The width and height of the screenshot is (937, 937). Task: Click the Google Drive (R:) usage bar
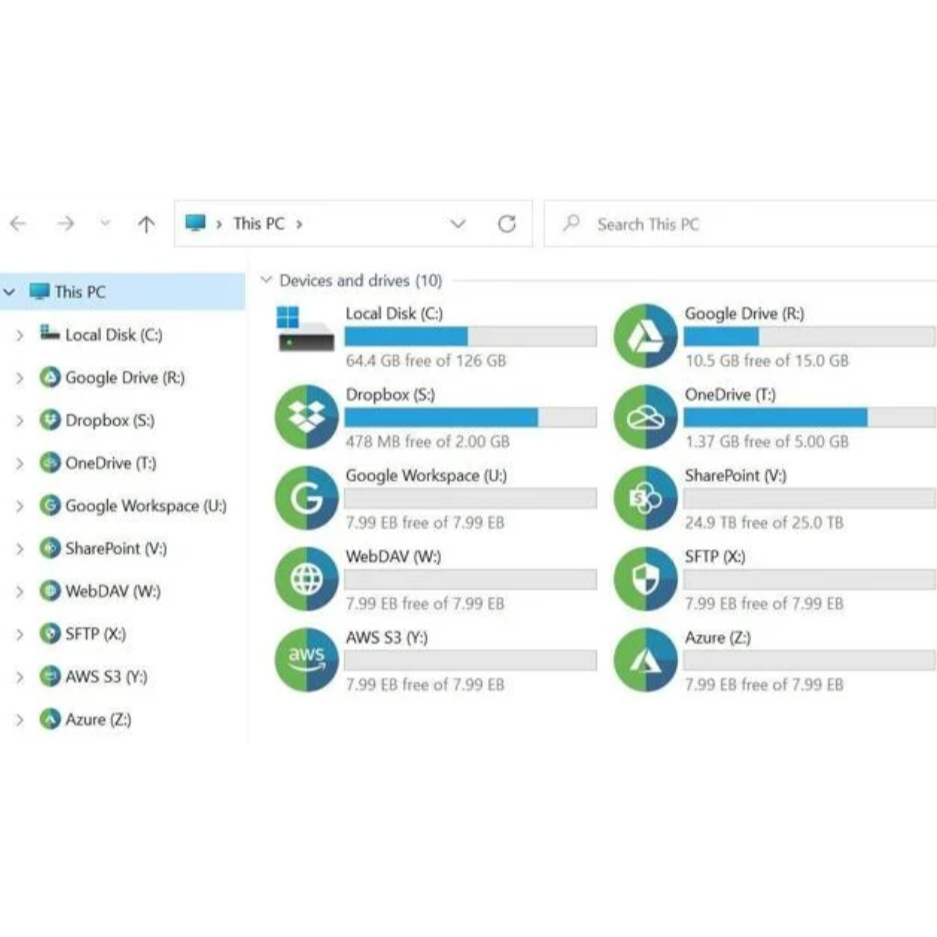[x=810, y=336]
